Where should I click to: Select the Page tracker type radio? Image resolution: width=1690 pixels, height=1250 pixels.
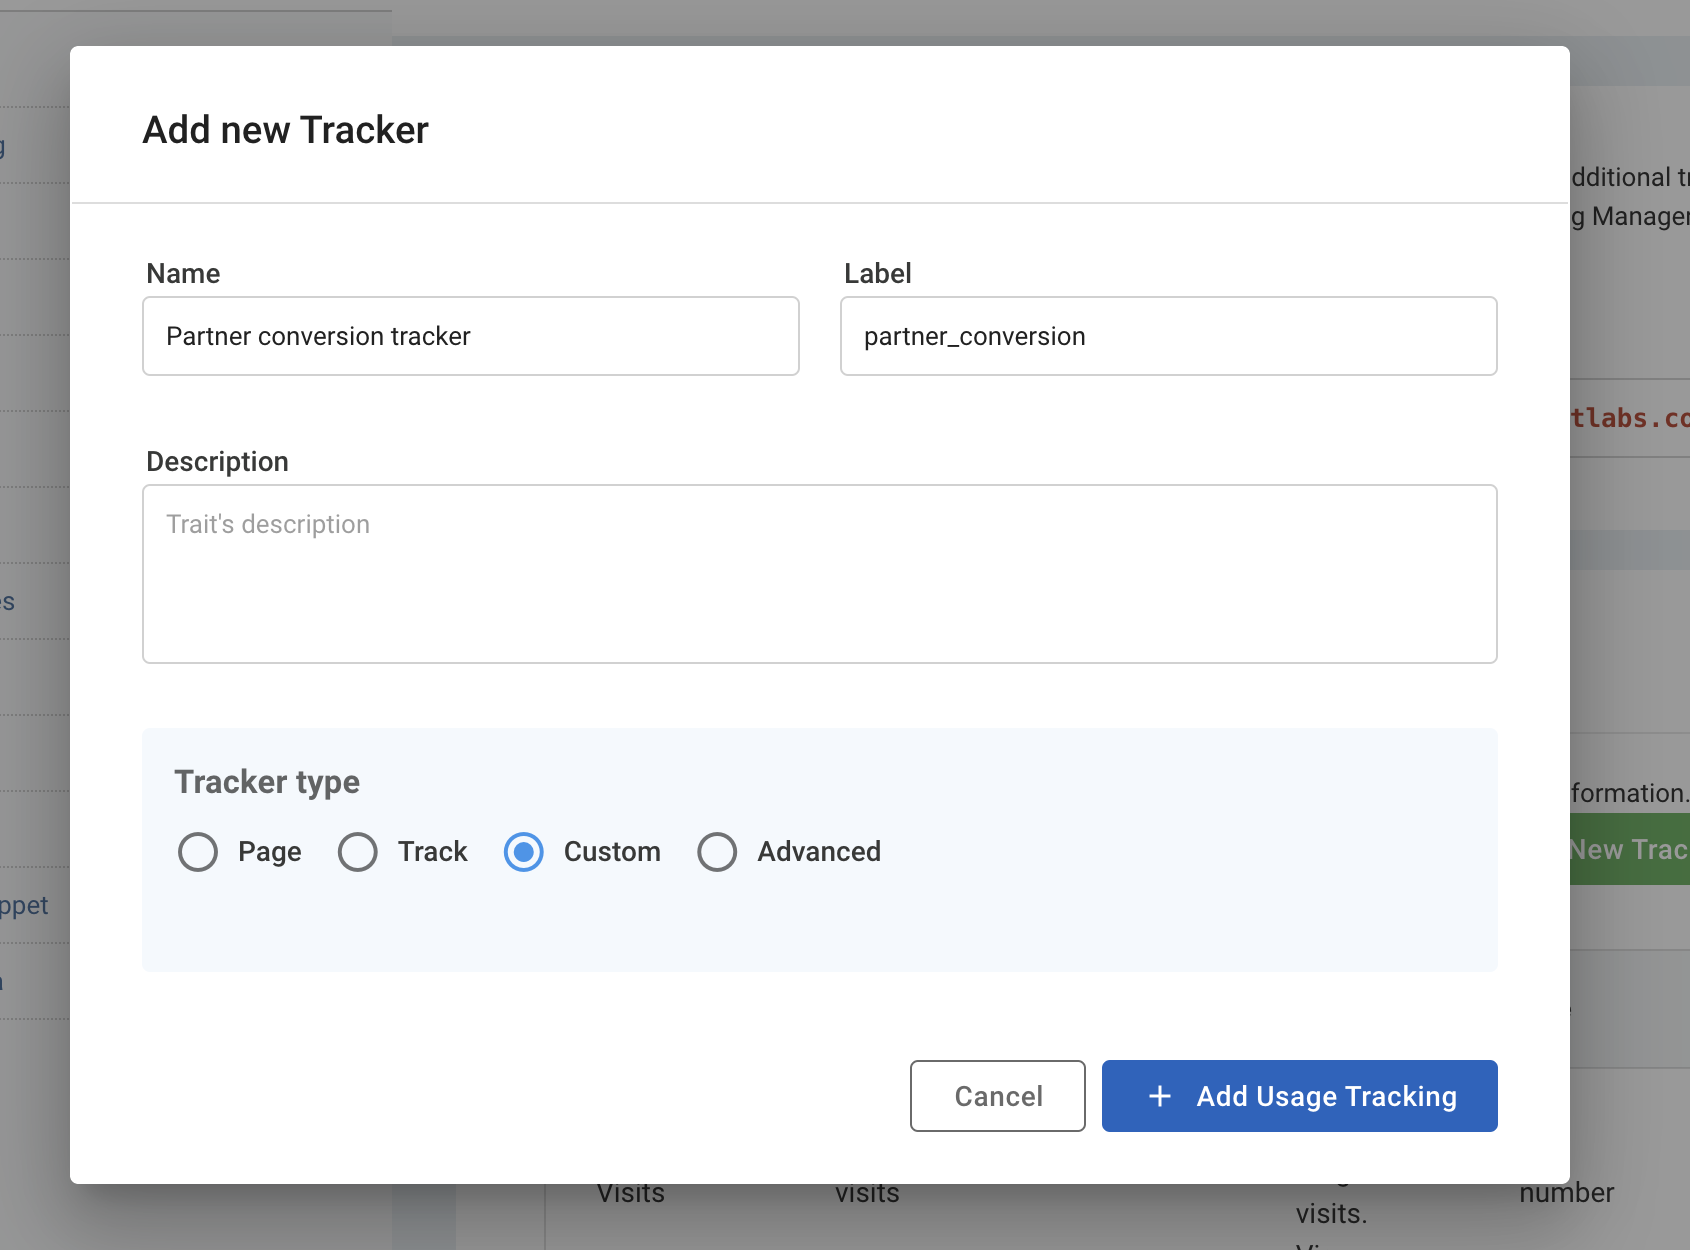tap(198, 852)
